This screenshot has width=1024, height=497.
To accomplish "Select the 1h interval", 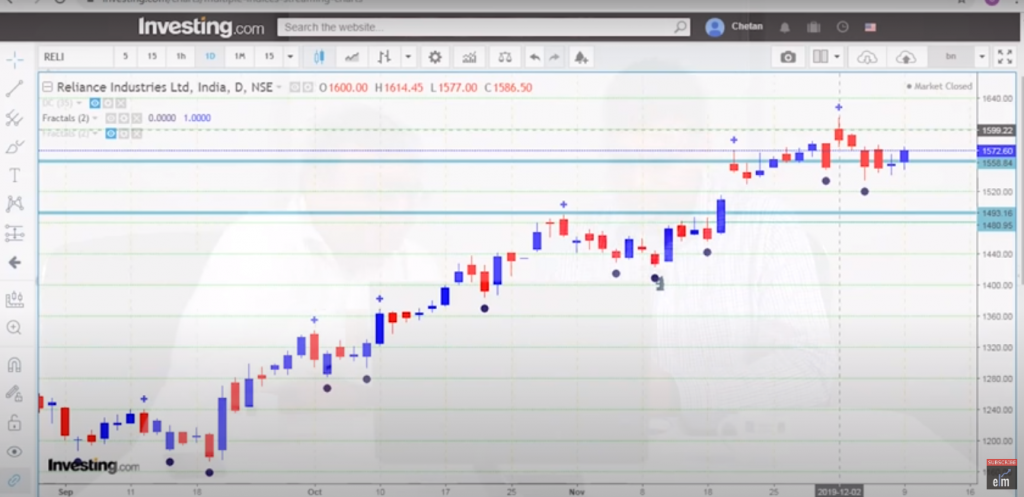I will pyautogui.click(x=181, y=57).
